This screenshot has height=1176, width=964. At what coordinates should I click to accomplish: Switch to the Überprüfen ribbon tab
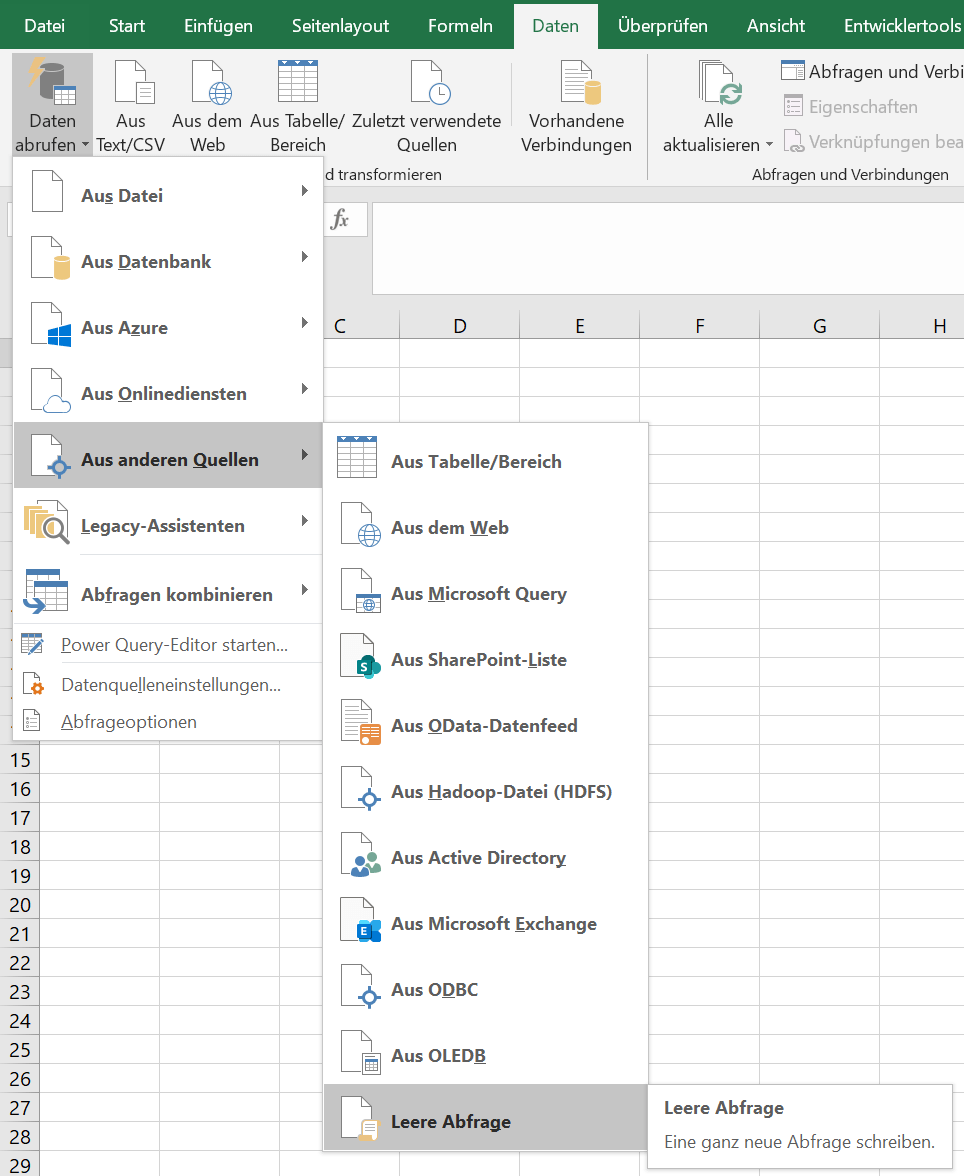point(662,26)
